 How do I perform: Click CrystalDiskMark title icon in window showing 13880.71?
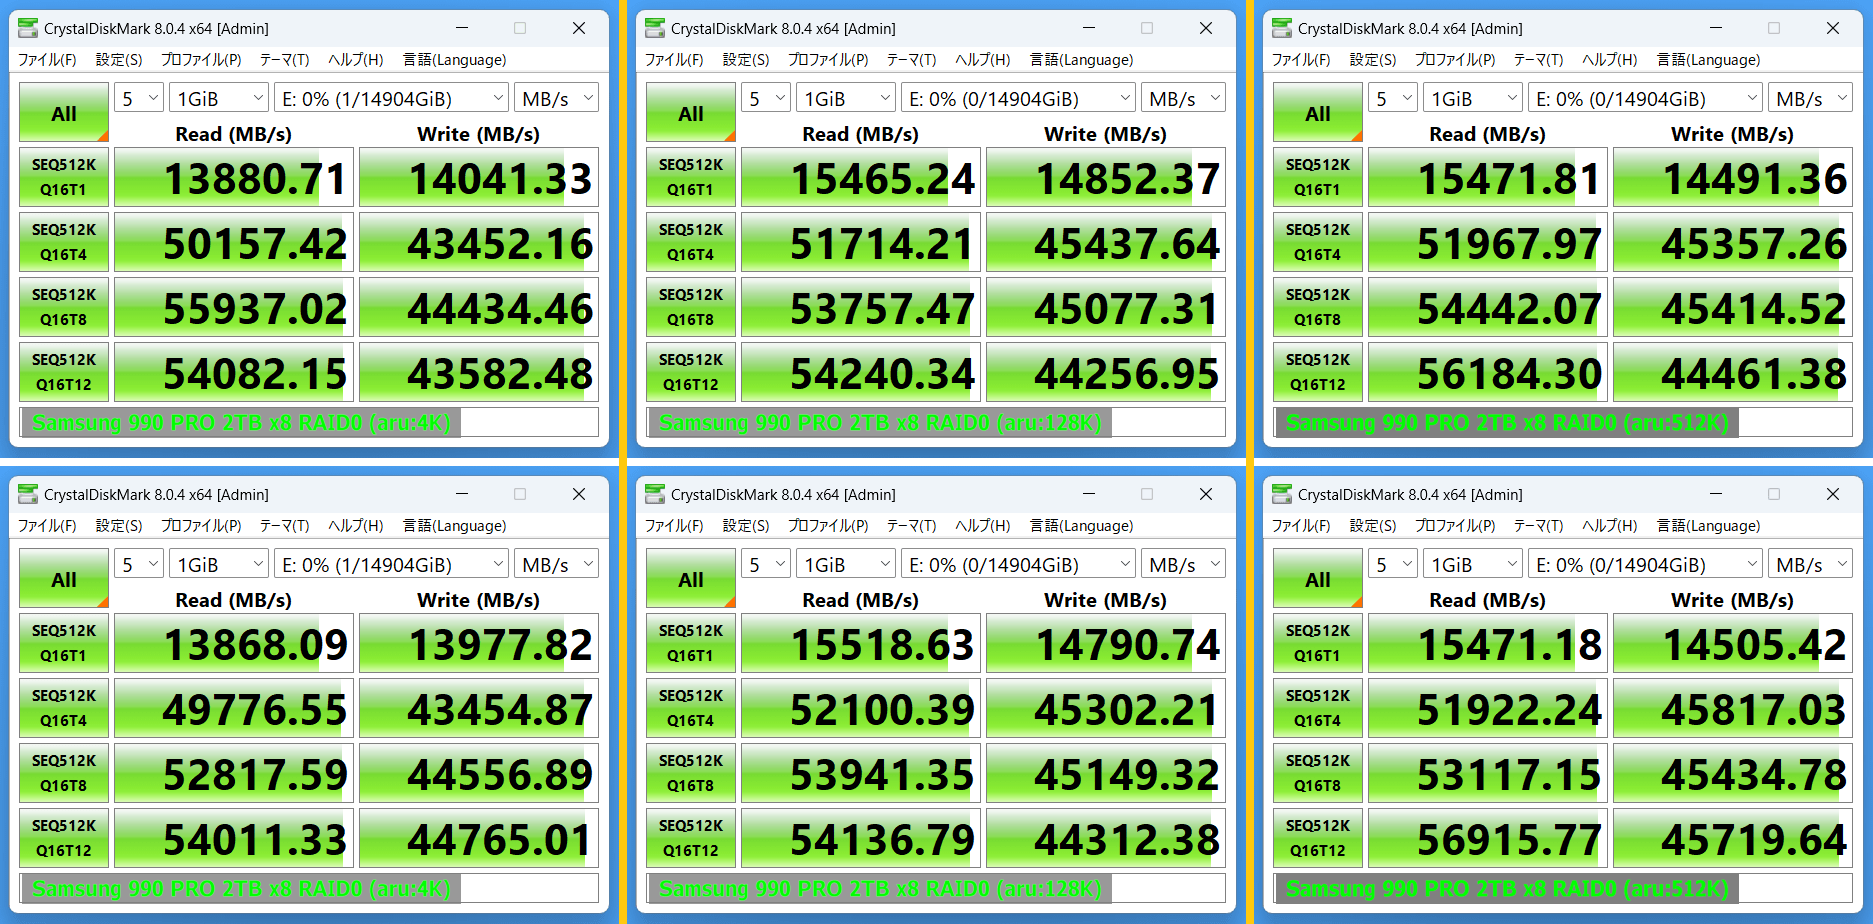(x=28, y=28)
